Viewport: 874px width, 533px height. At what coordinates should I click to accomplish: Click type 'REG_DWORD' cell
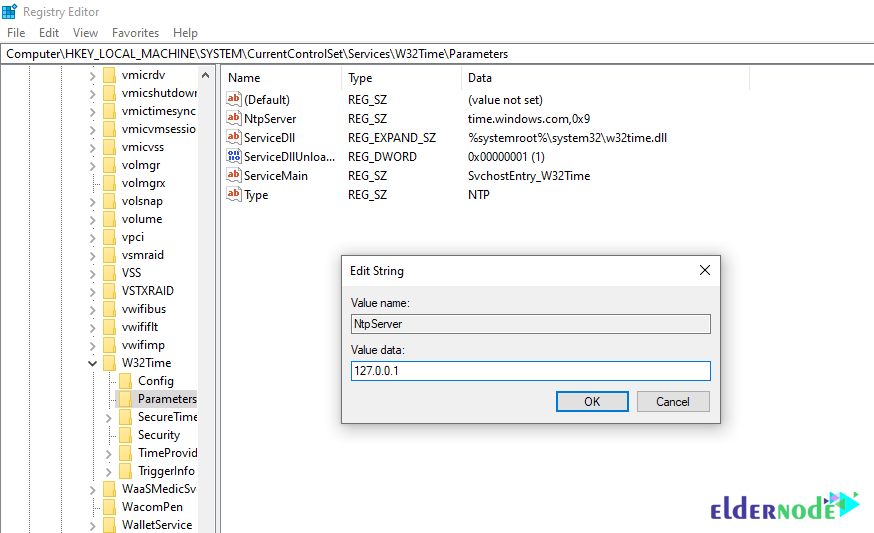coord(382,157)
